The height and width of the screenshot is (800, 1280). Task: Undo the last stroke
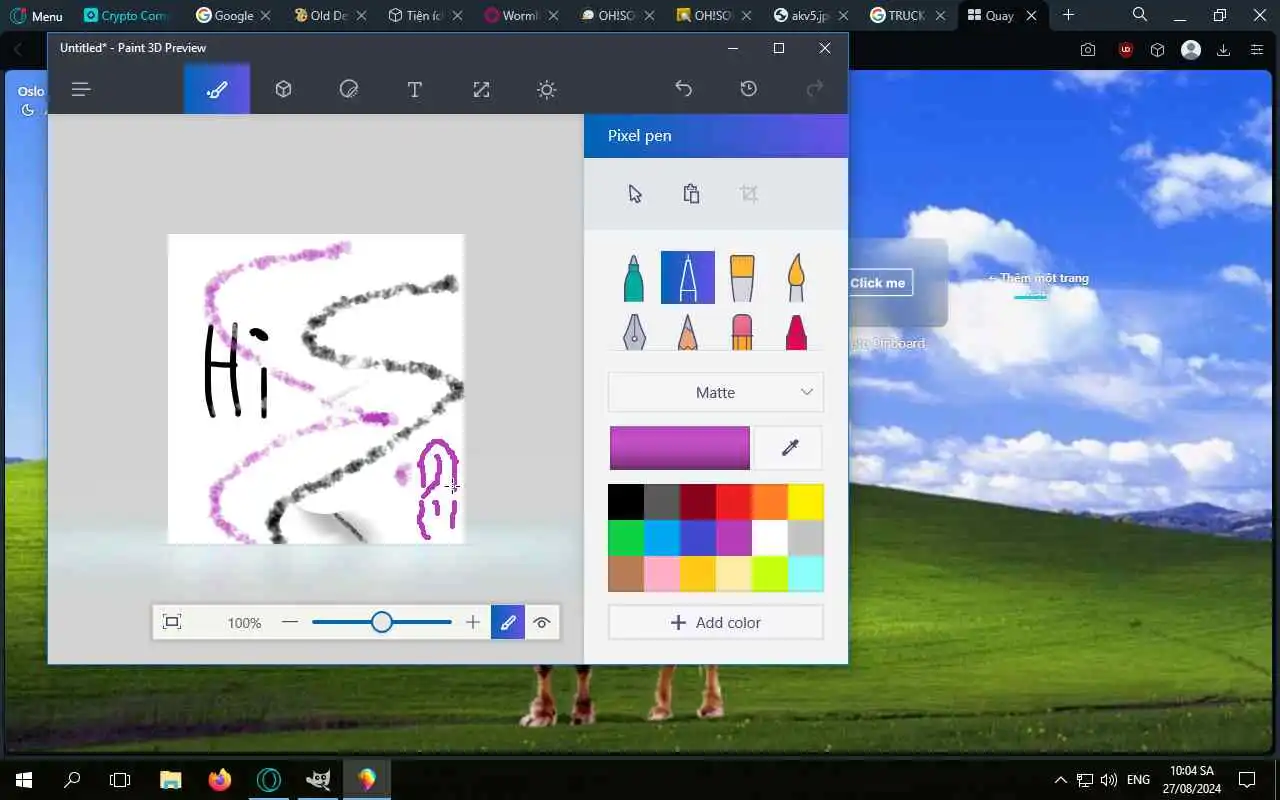pos(683,89)
